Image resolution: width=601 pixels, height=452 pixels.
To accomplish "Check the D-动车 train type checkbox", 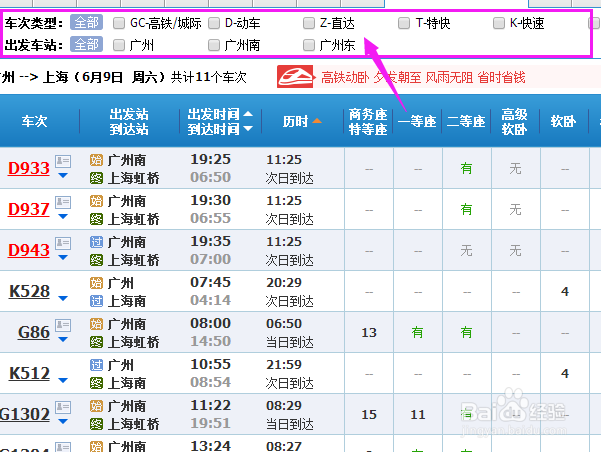I will [x=214, y=23].
